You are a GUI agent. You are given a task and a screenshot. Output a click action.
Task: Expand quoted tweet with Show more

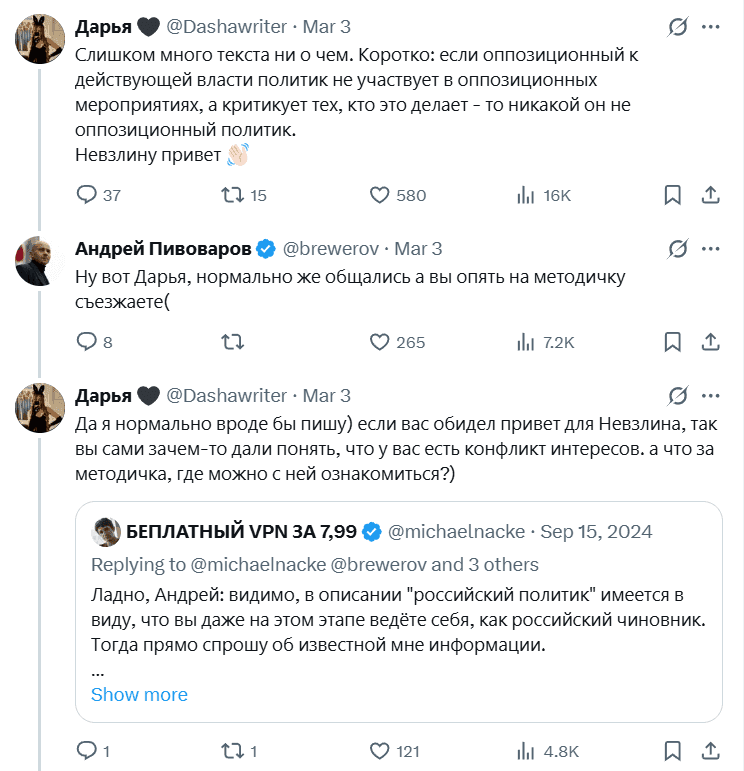click(x=139, y=695)
